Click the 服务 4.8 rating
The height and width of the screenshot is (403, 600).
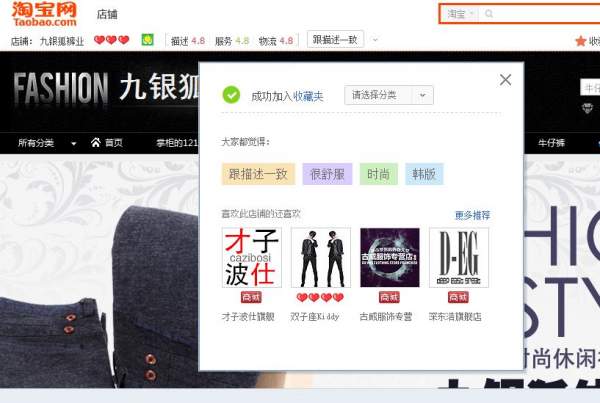[x=232, y=41]
